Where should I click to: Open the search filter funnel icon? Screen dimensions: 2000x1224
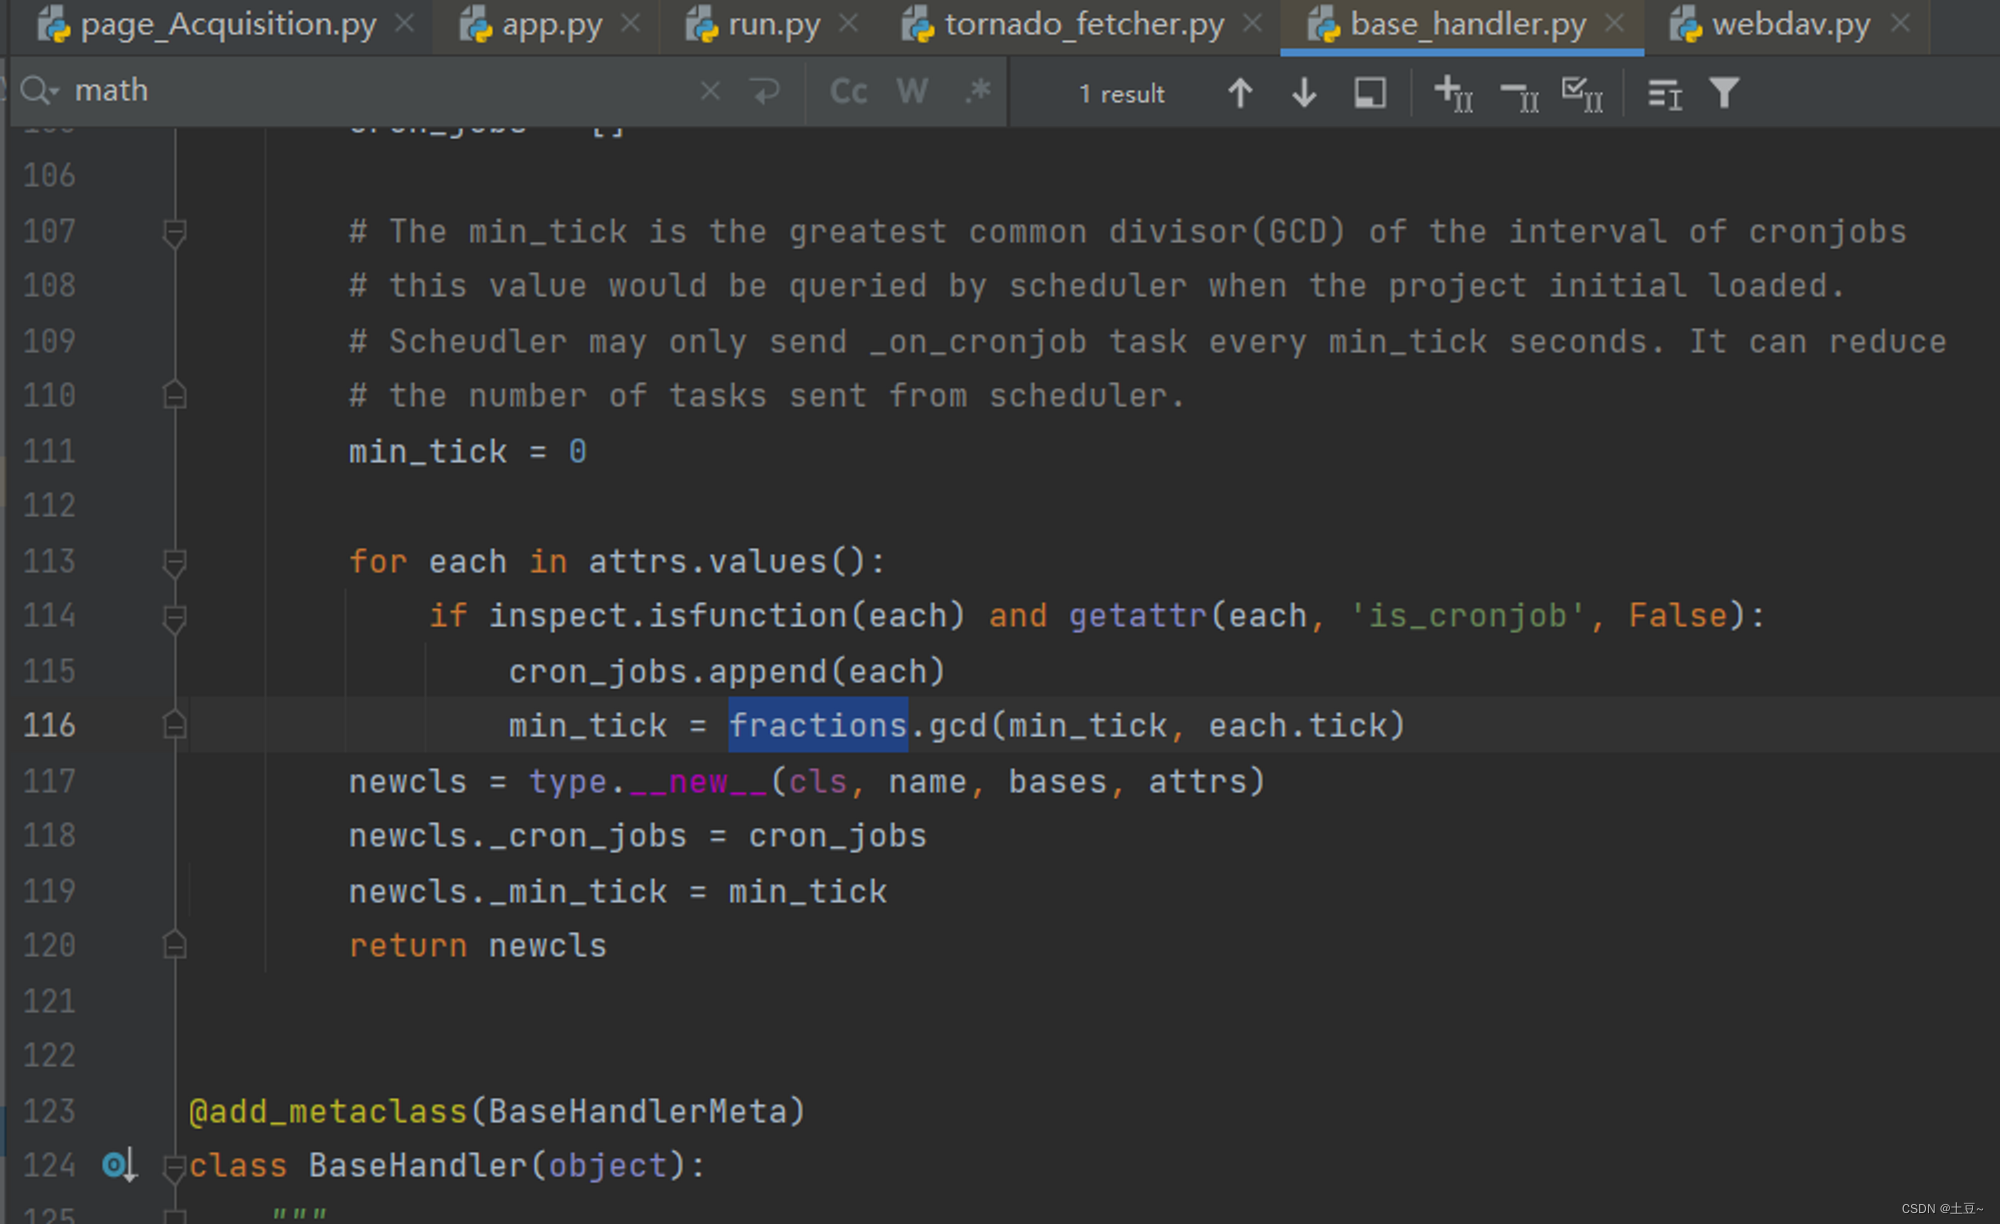pos(1724,93)
